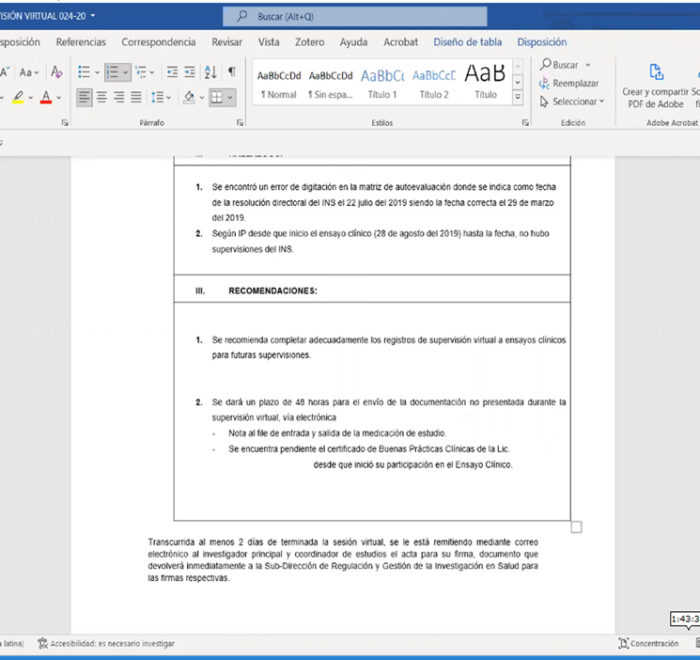Move up one row in the styles gallery
The width and height of the screenshot is (700, 660).
tap(517, 67)
